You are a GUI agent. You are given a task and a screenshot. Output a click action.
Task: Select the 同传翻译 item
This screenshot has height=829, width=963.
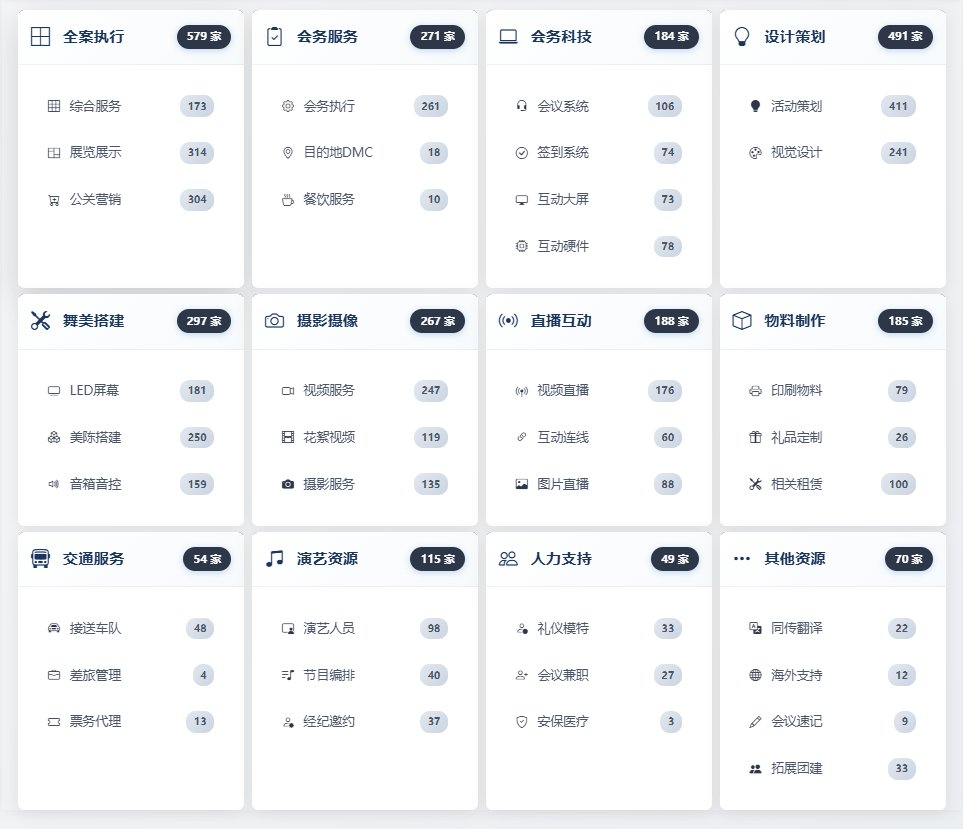point(796,629)
